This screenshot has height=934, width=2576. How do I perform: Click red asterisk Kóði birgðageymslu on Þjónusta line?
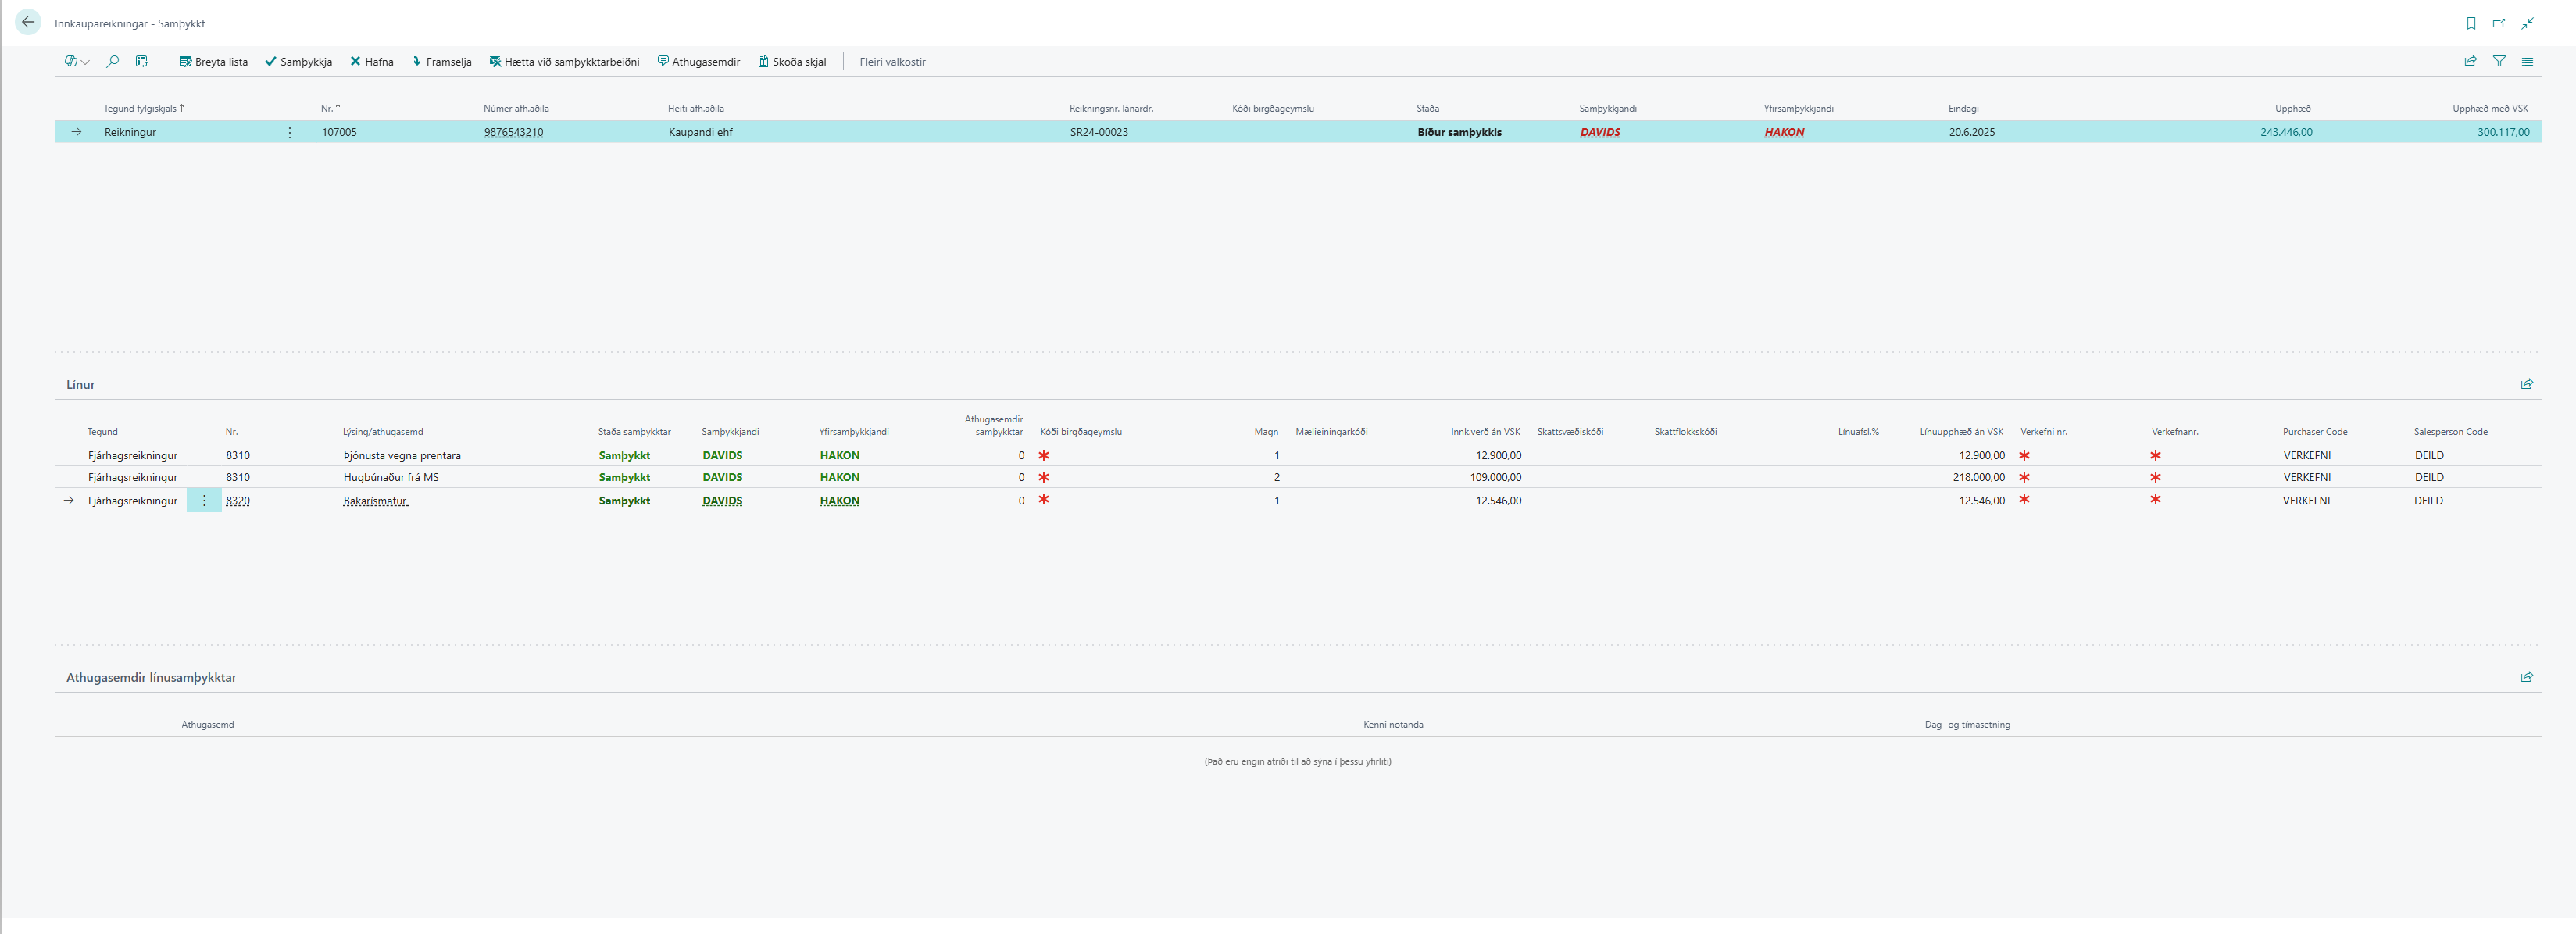(1044, 455)
